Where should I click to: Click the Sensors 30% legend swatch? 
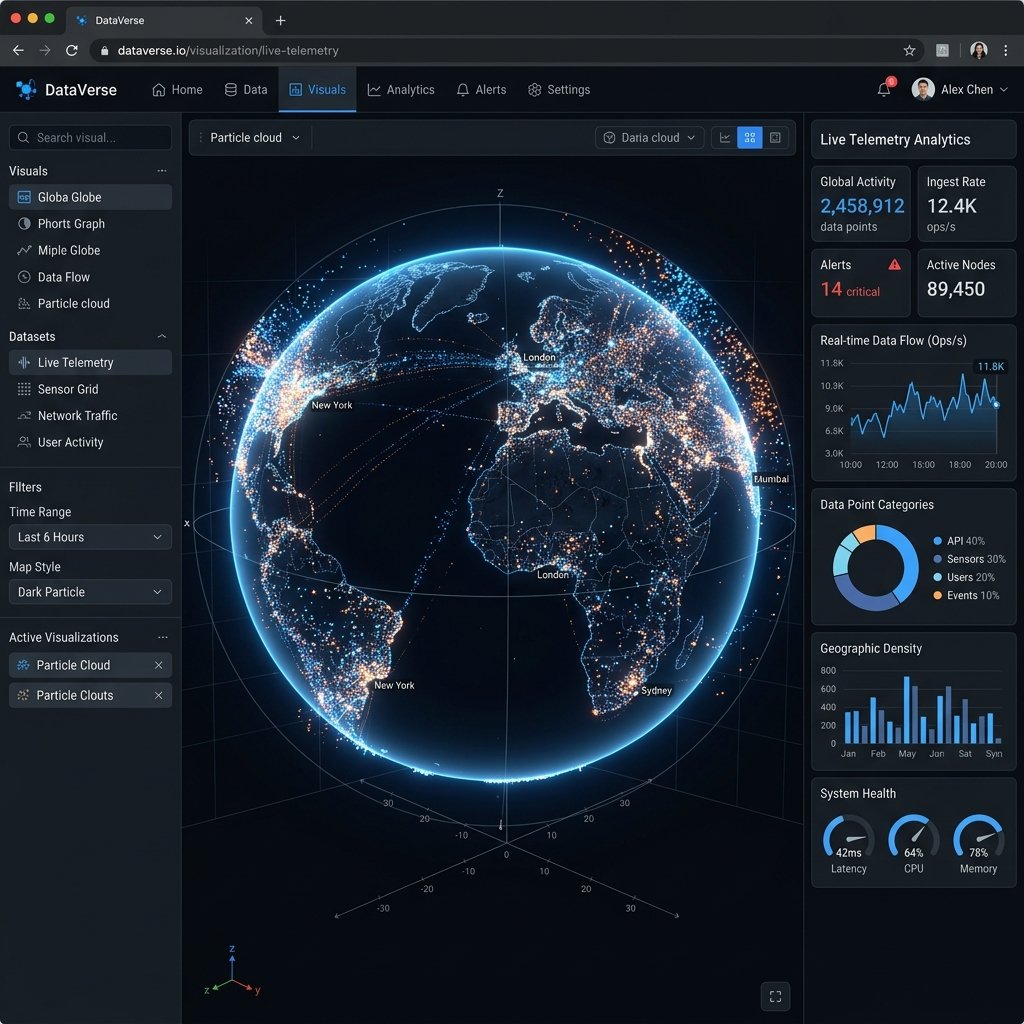(x=938, y=559)
